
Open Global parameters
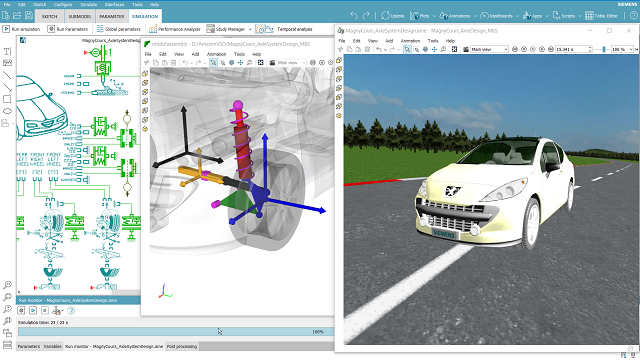(118, 29)
